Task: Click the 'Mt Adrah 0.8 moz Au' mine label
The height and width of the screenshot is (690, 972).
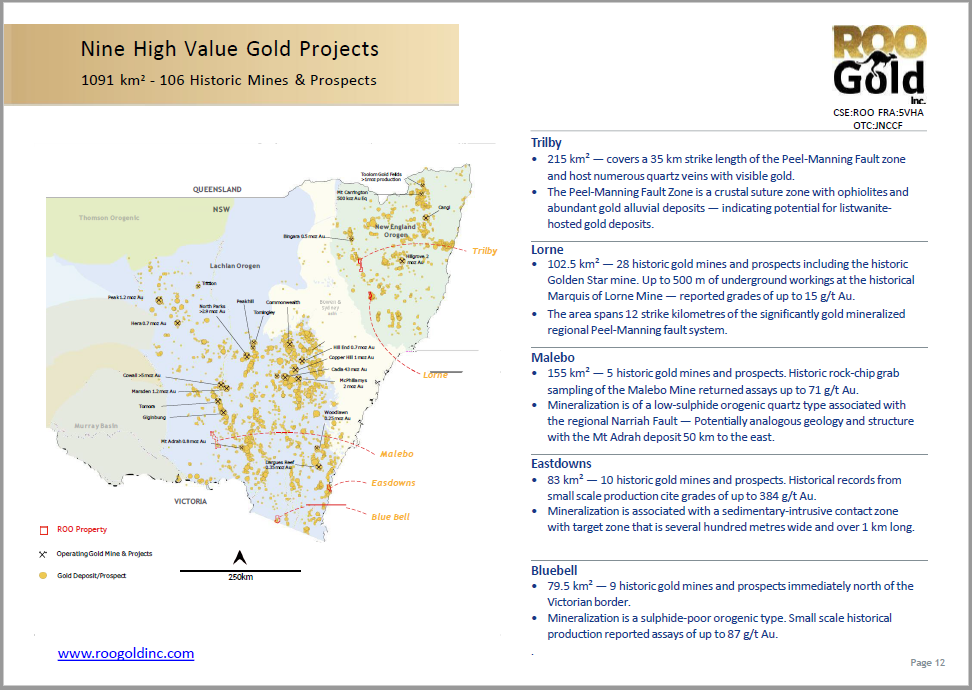Action: [183, 441]
